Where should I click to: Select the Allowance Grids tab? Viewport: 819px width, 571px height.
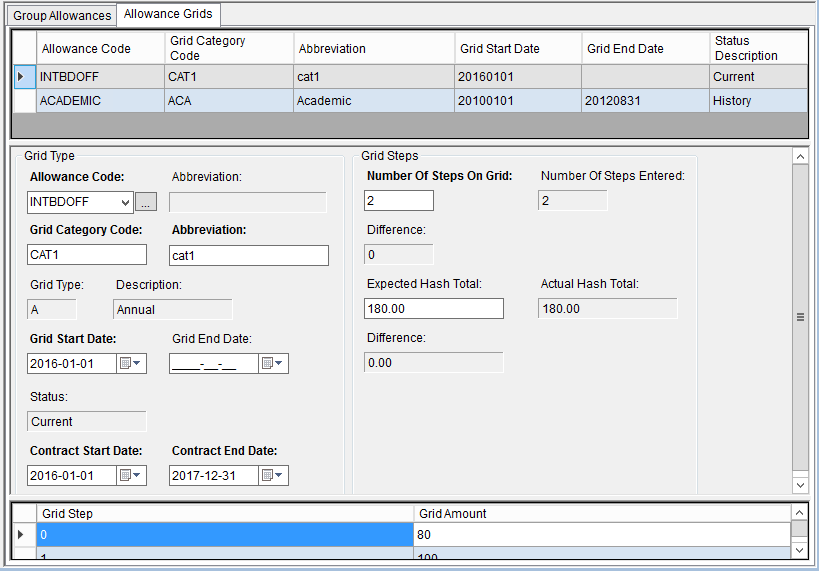click(168, 14)
